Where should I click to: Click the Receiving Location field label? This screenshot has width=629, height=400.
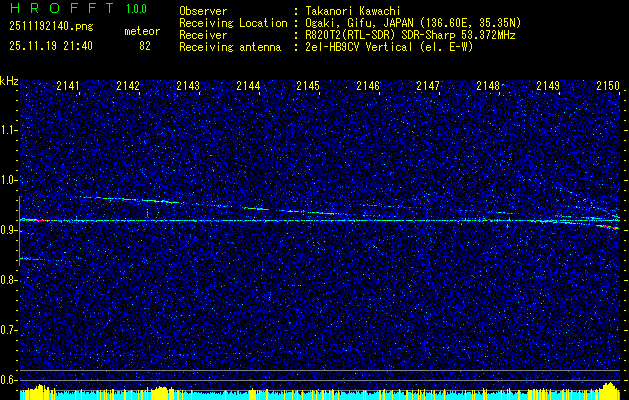point(233,23)
